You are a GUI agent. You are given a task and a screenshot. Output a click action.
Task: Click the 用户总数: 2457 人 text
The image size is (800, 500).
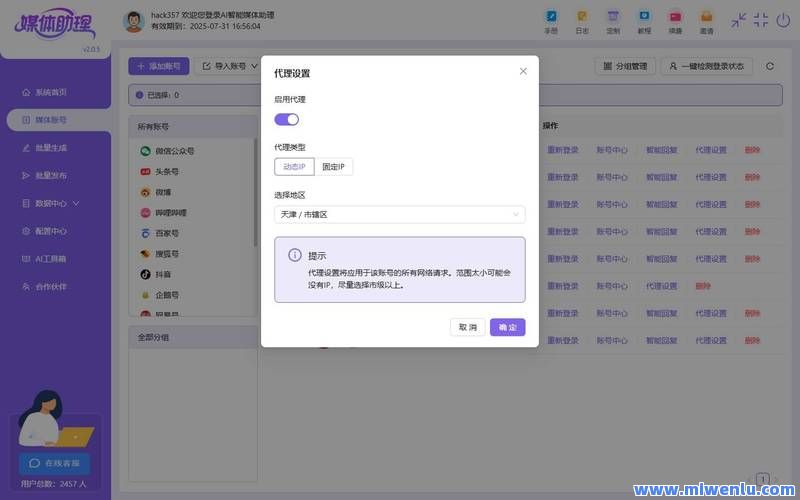(x=54, y=484)
